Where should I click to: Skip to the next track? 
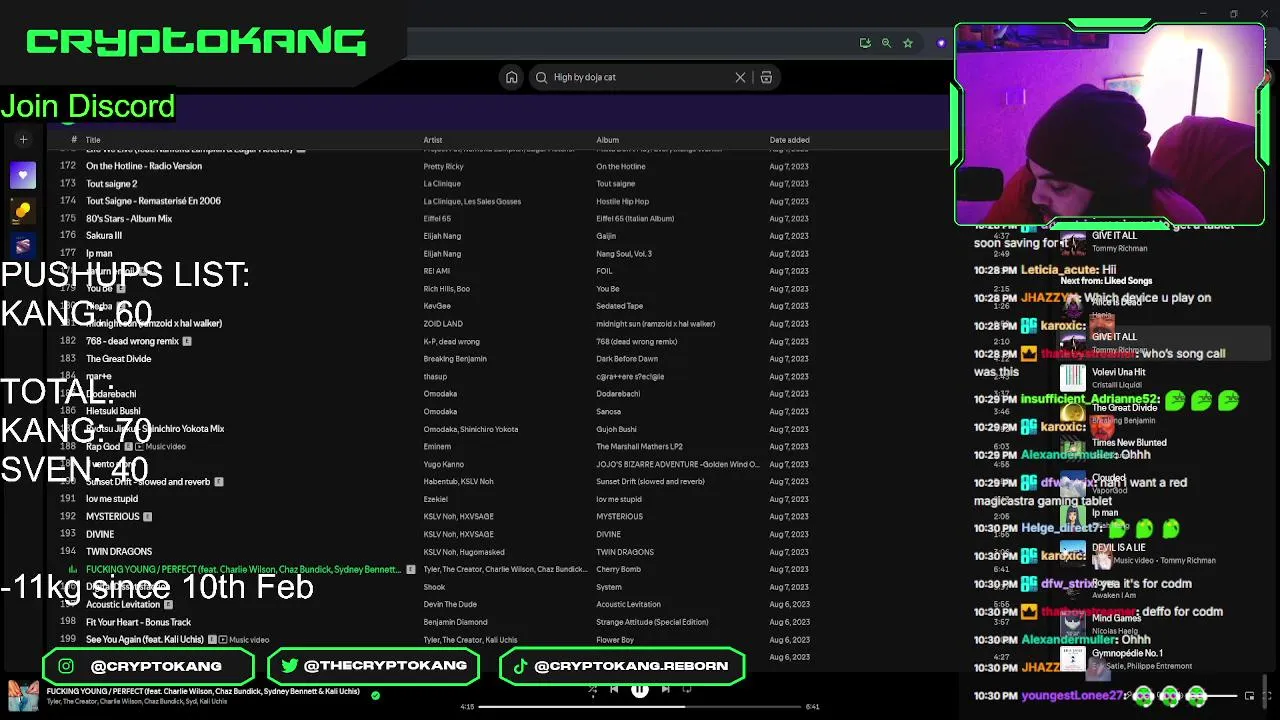(665, 688)
